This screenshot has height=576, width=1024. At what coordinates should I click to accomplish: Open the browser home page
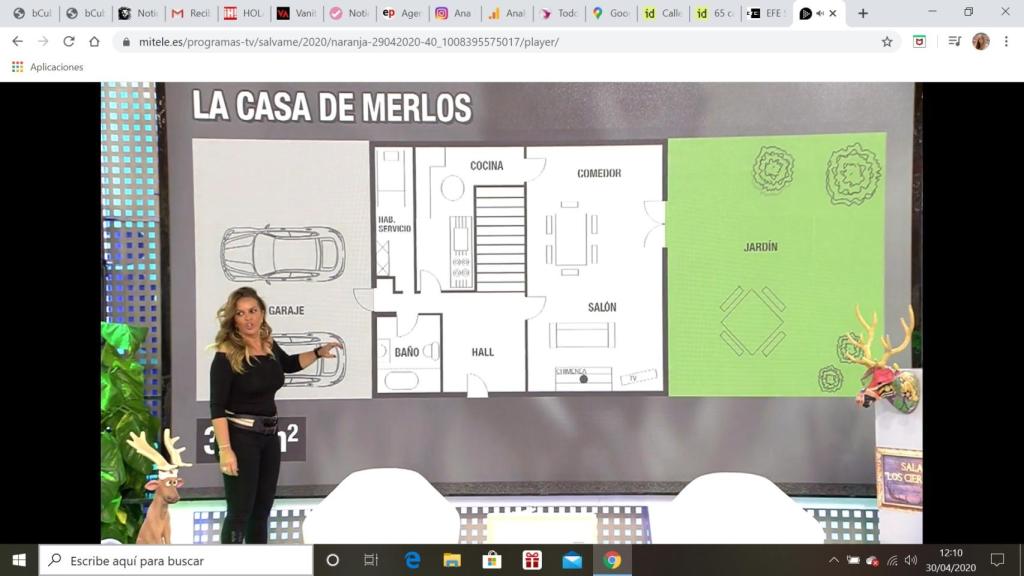(95, 41)
